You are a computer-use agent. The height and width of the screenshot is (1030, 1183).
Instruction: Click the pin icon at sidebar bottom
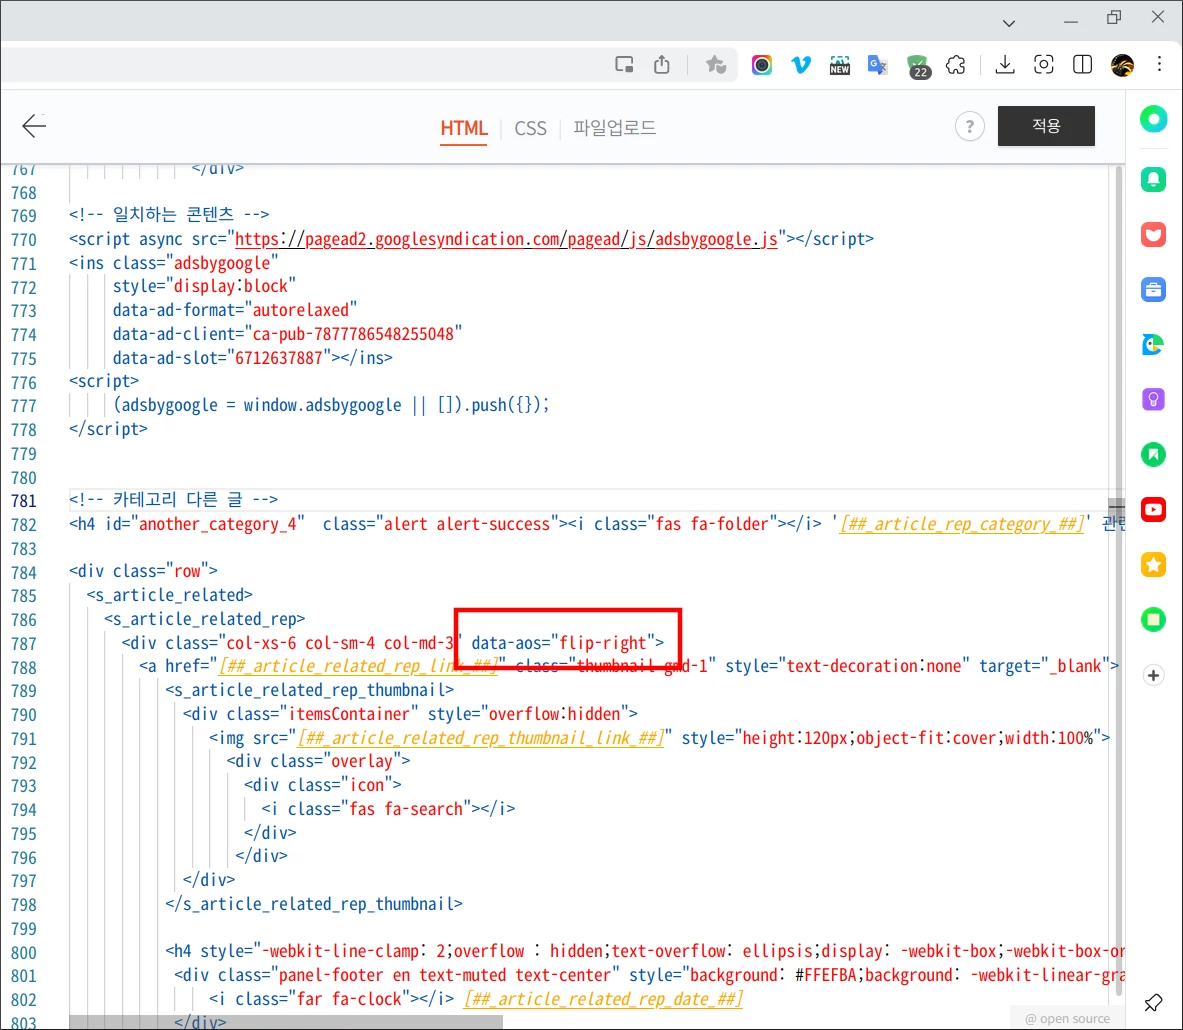[x=1154, y=1003]
